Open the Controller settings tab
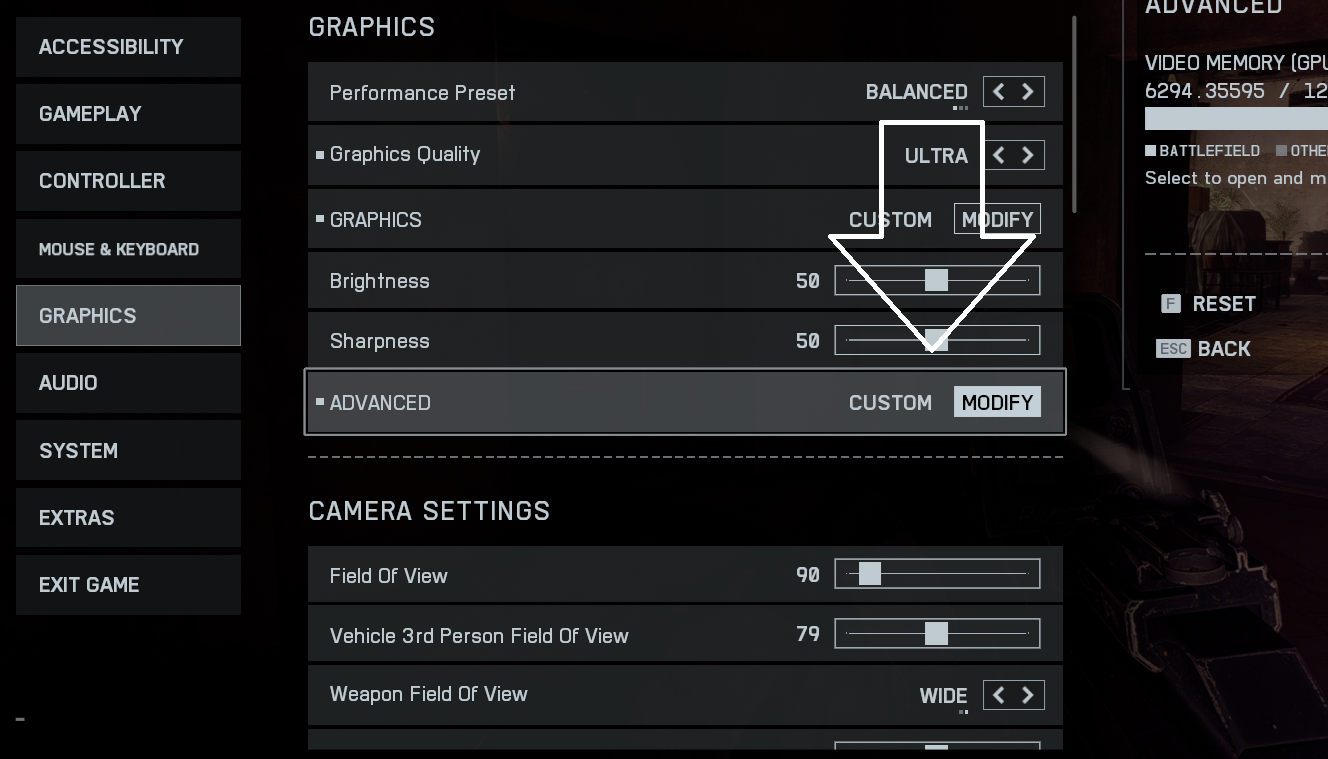Viewport: 1328px width, 759px height. click(x=128, y=181)
